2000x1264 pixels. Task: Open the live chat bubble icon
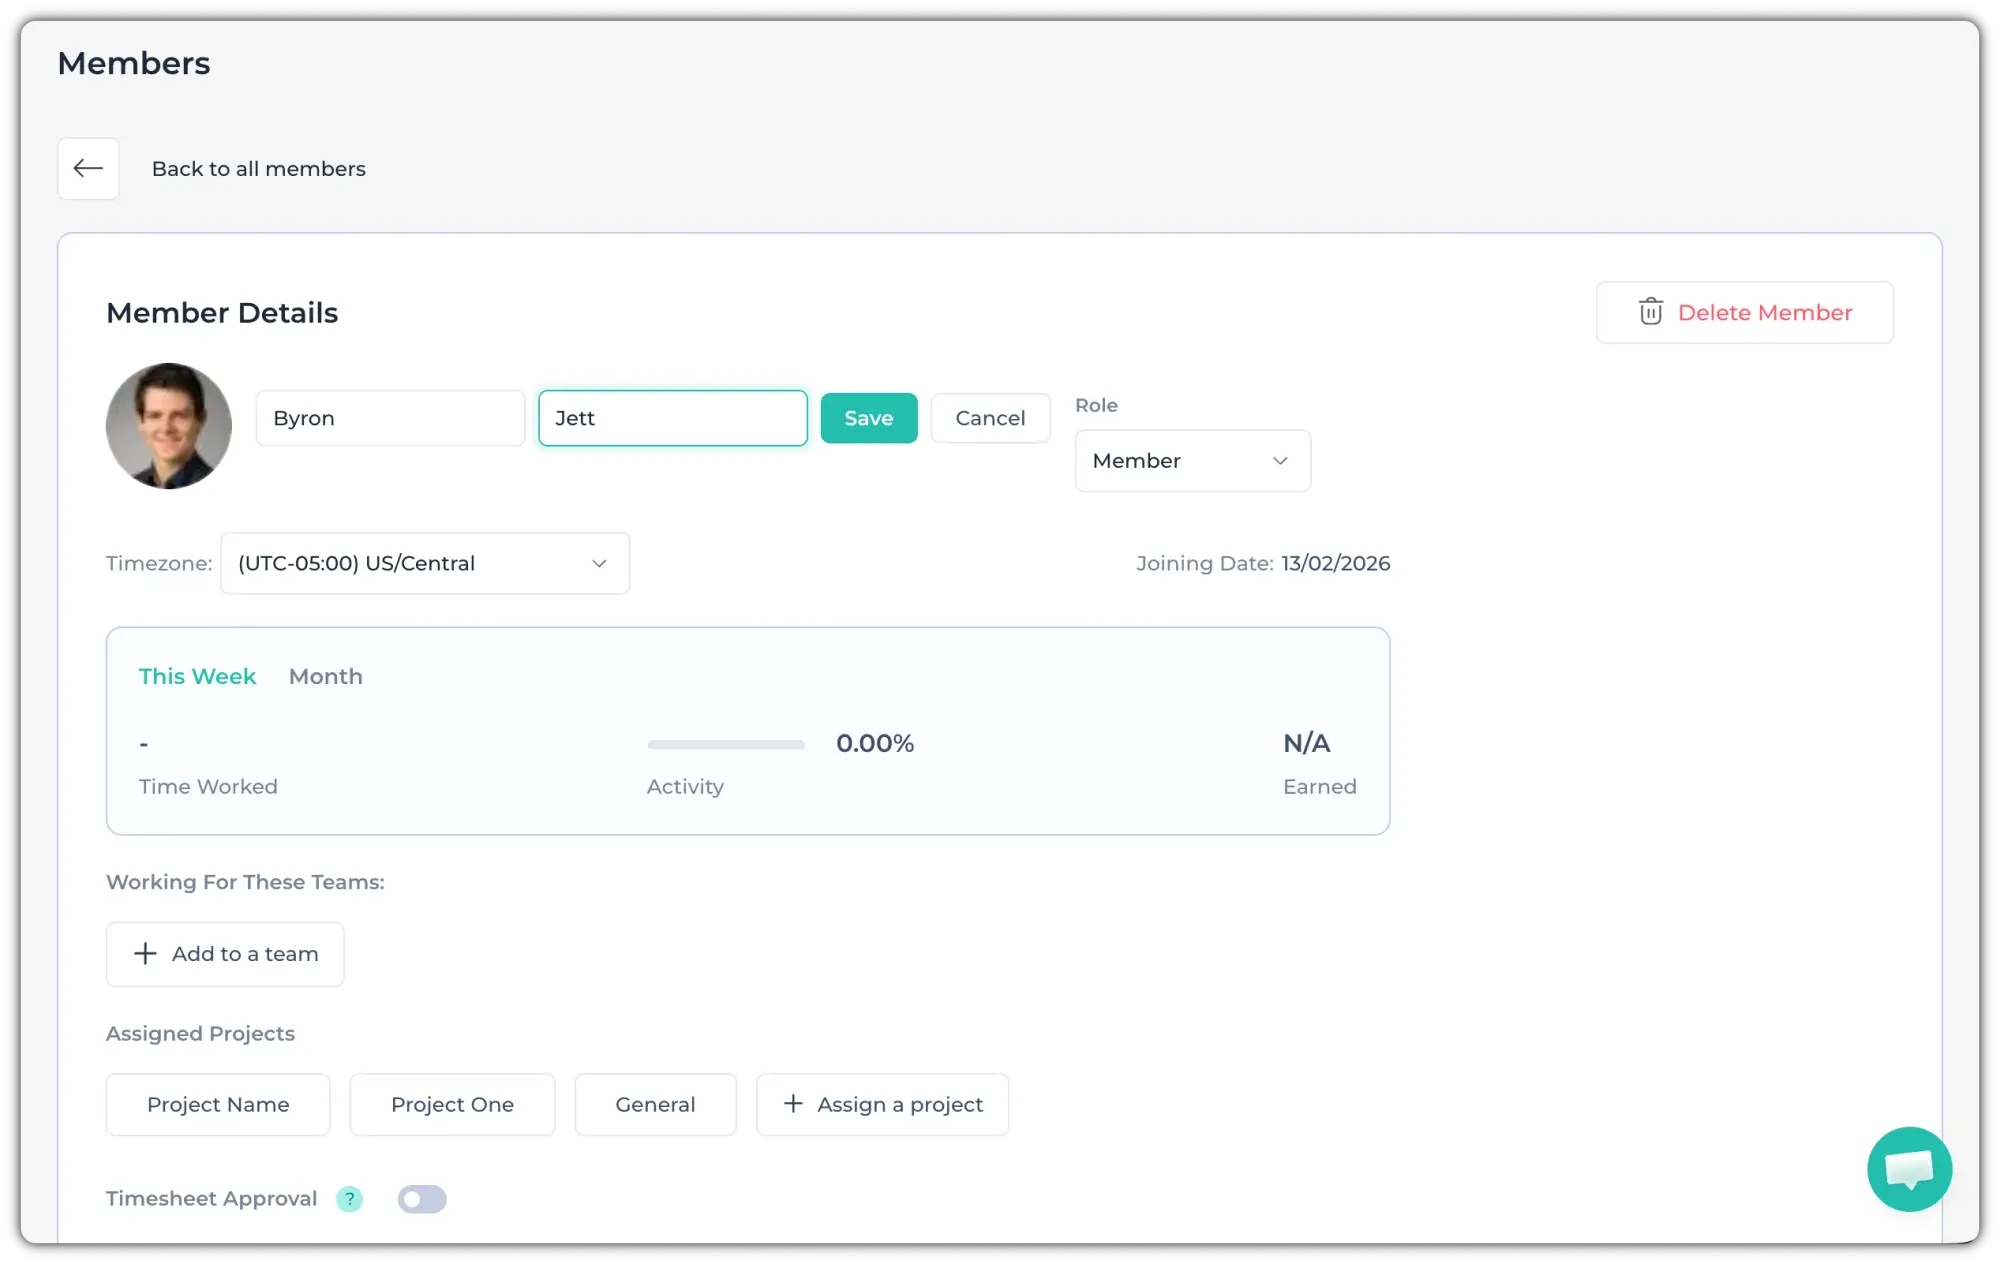tap(1908, 1168)
